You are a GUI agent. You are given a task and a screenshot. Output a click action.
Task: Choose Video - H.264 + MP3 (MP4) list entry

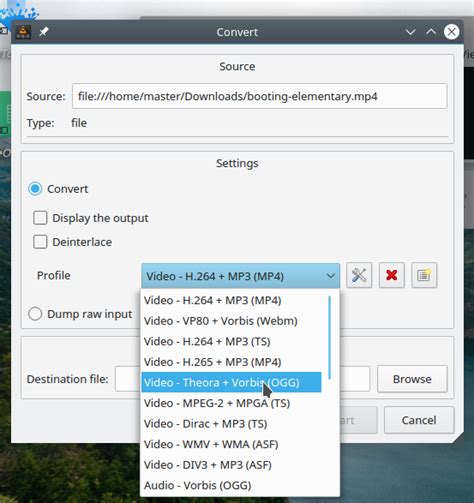pos(231,300)
